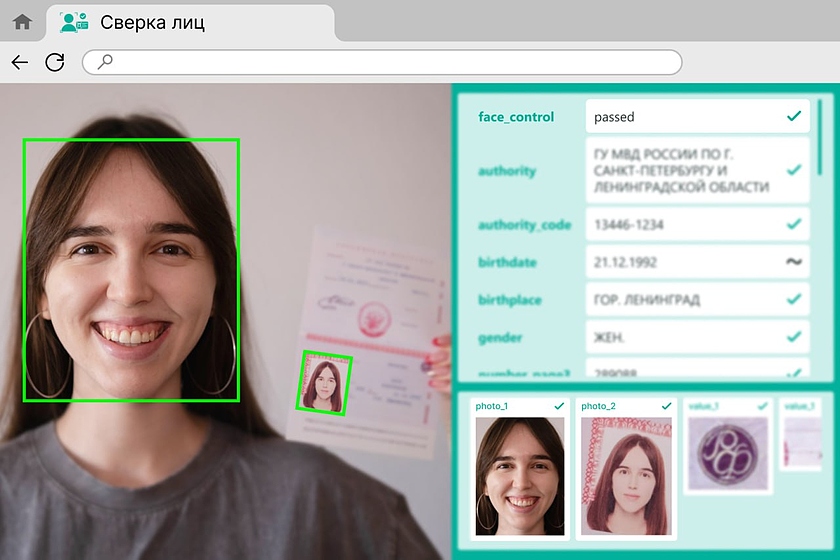Click the birthdate label

pyautogui.click(x=507, y=262)
